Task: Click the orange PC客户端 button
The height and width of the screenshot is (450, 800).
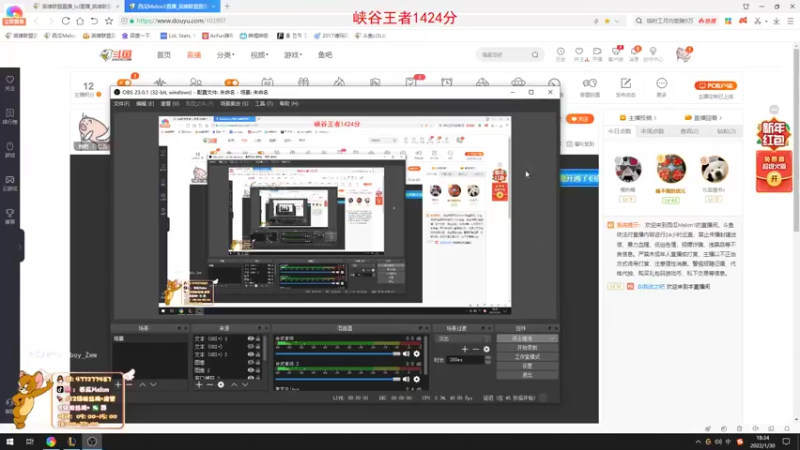Action: tap(715, 86)
